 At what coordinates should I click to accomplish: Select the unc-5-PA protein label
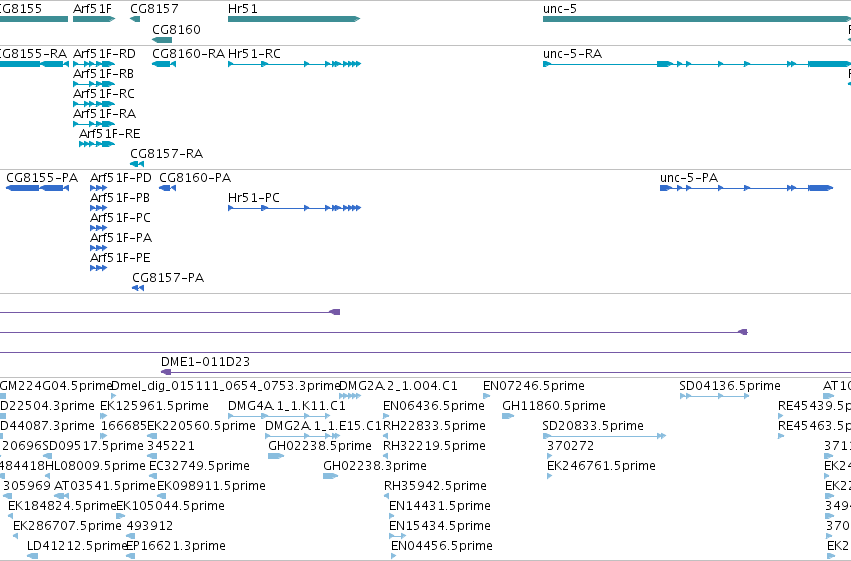[689, 178]
